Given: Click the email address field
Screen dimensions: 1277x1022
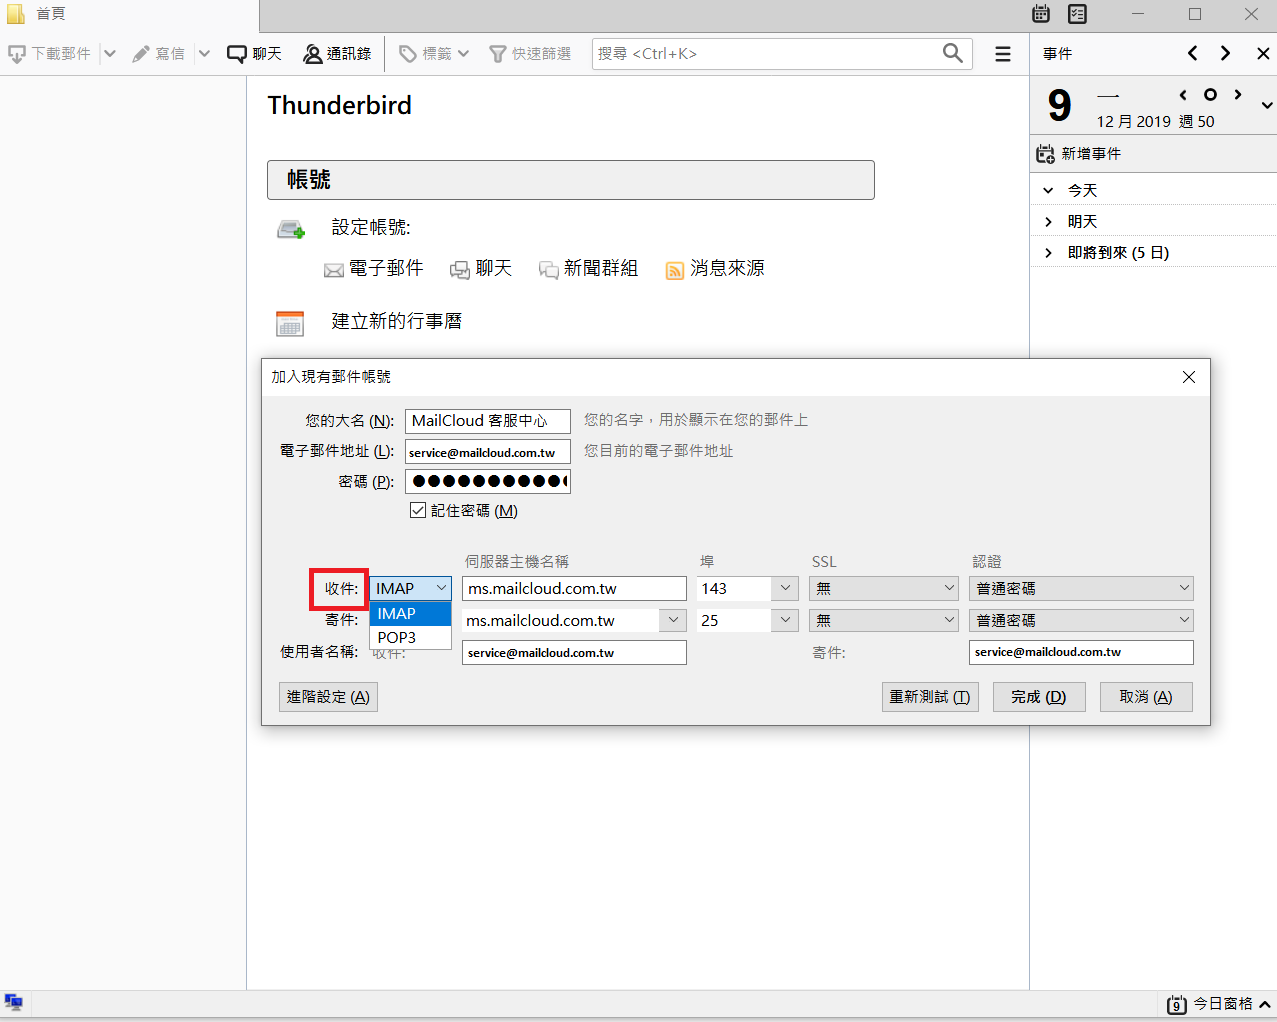Looking at the screenshot, I should (x=488, y=452).
